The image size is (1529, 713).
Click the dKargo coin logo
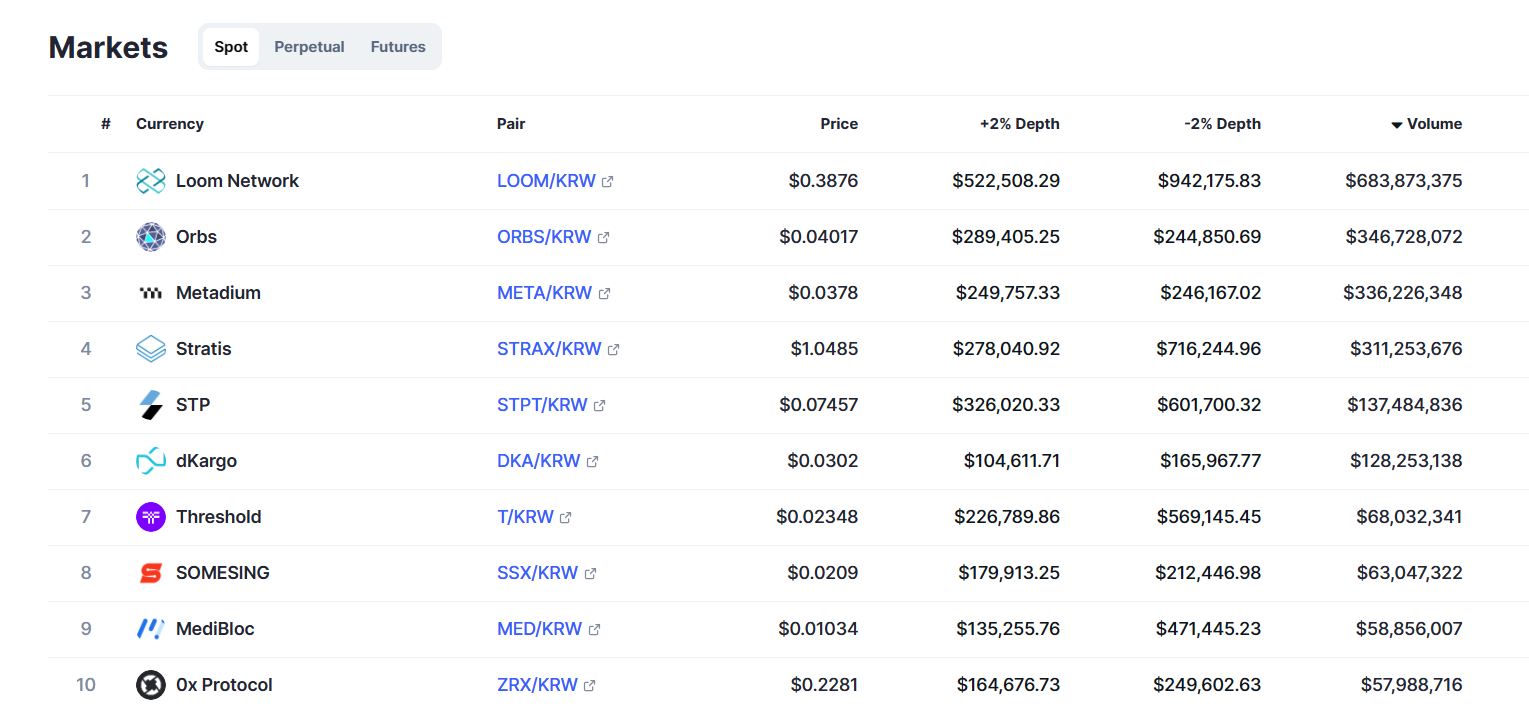151,461
